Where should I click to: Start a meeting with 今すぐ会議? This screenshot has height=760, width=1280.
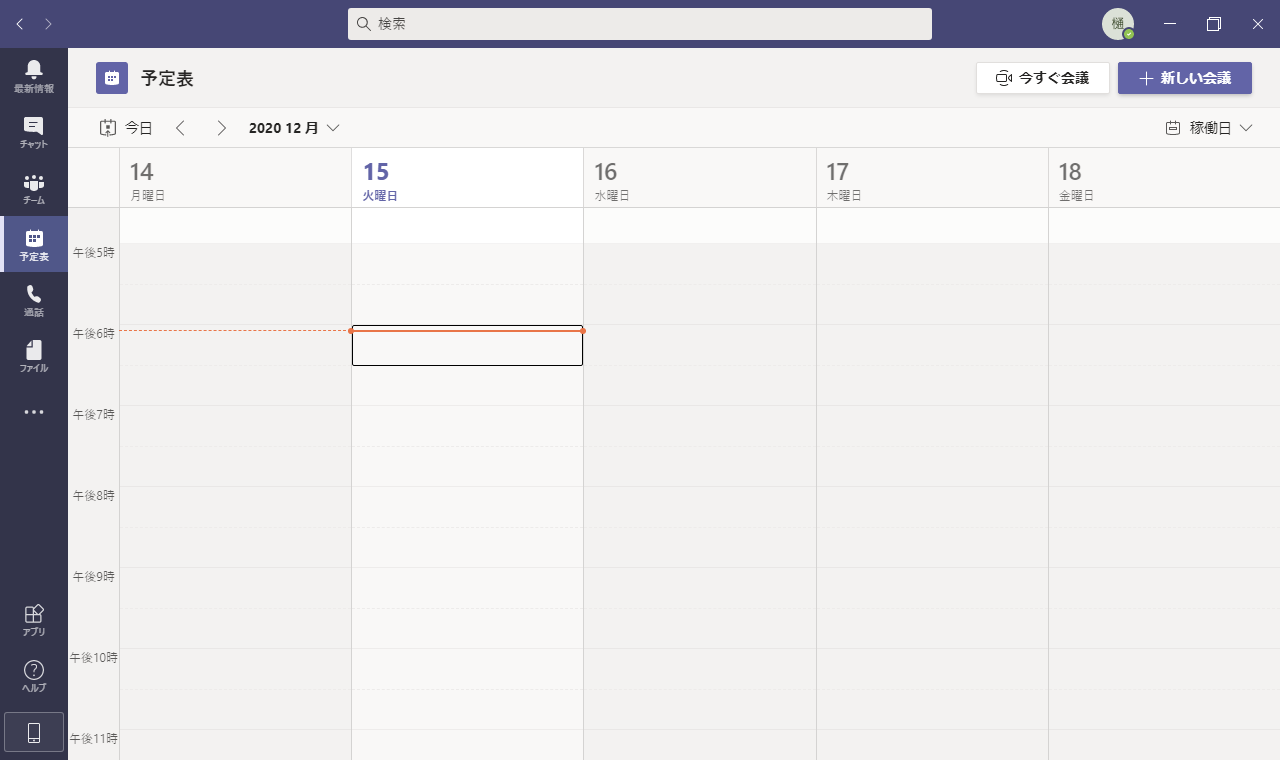tap(1043, 78)
